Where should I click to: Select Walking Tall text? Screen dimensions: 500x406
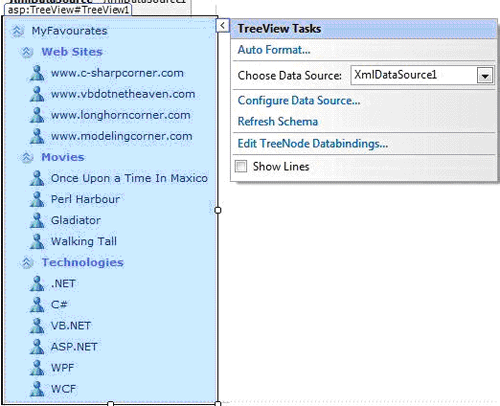[x=84, y=241]
